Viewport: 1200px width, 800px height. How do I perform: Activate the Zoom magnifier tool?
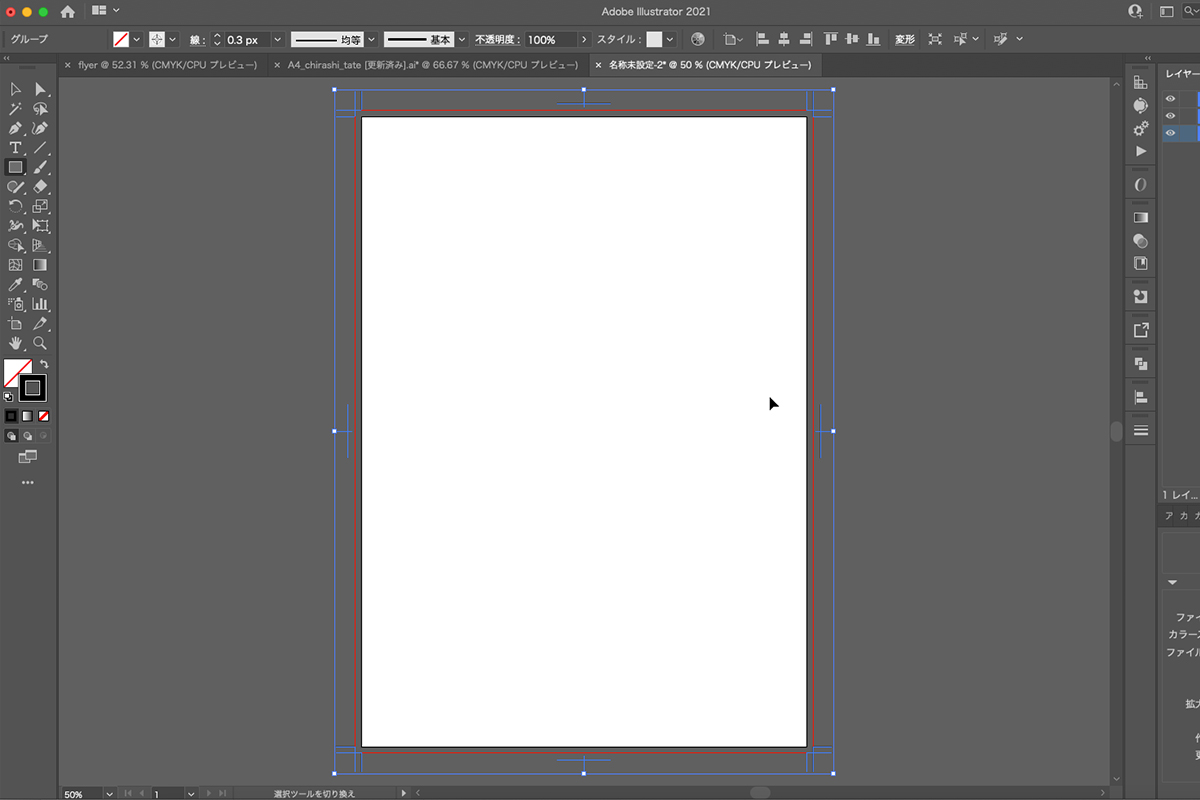click(x=40, y=343)
